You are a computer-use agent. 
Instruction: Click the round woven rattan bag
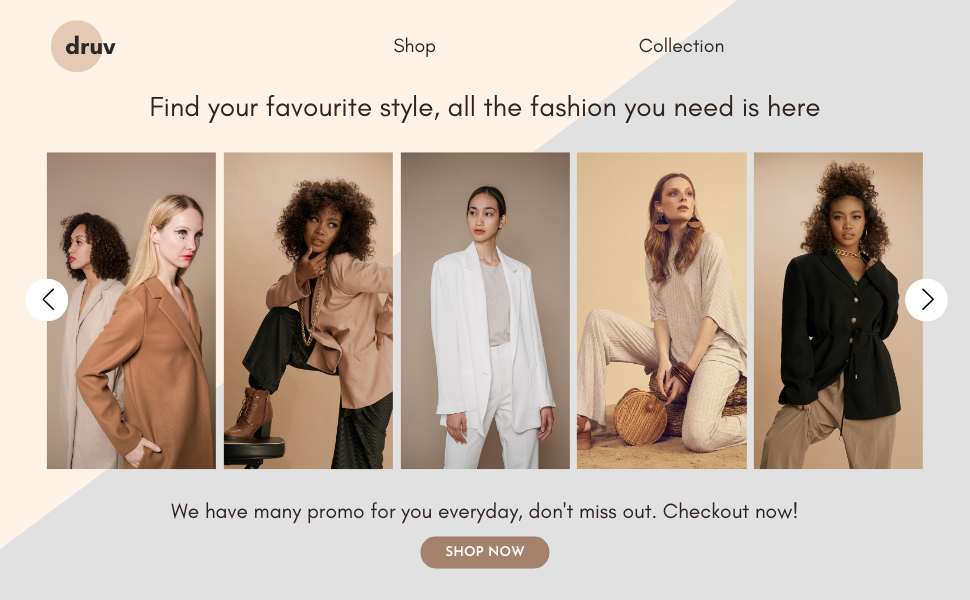[640, 417]
